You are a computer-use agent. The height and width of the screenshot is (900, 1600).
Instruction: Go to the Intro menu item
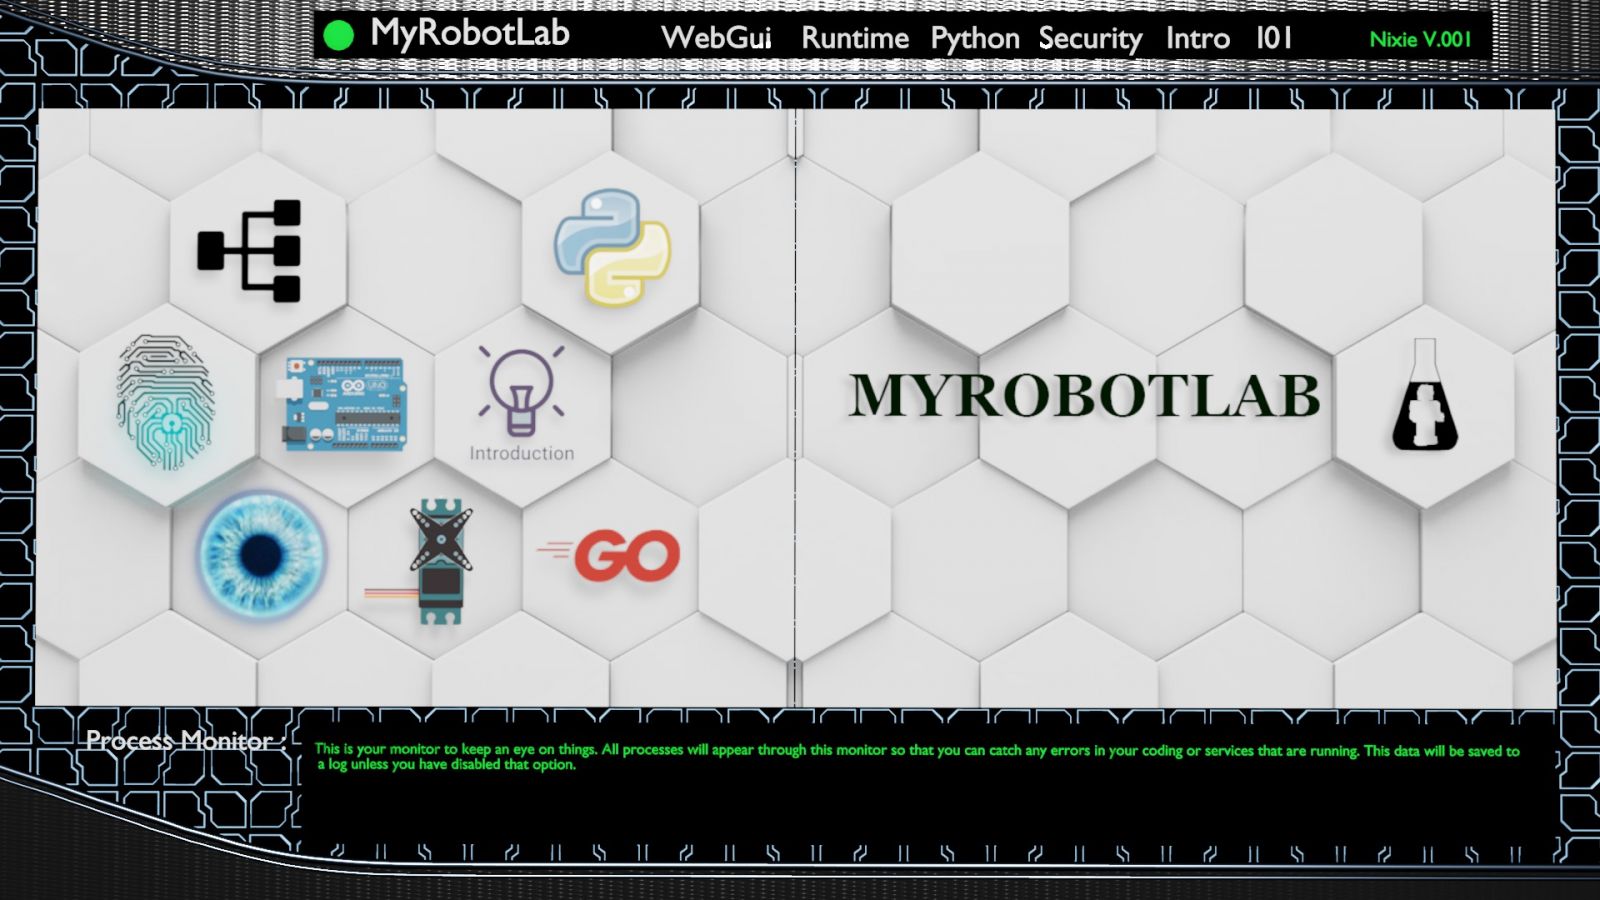[x=1197, y=38]
